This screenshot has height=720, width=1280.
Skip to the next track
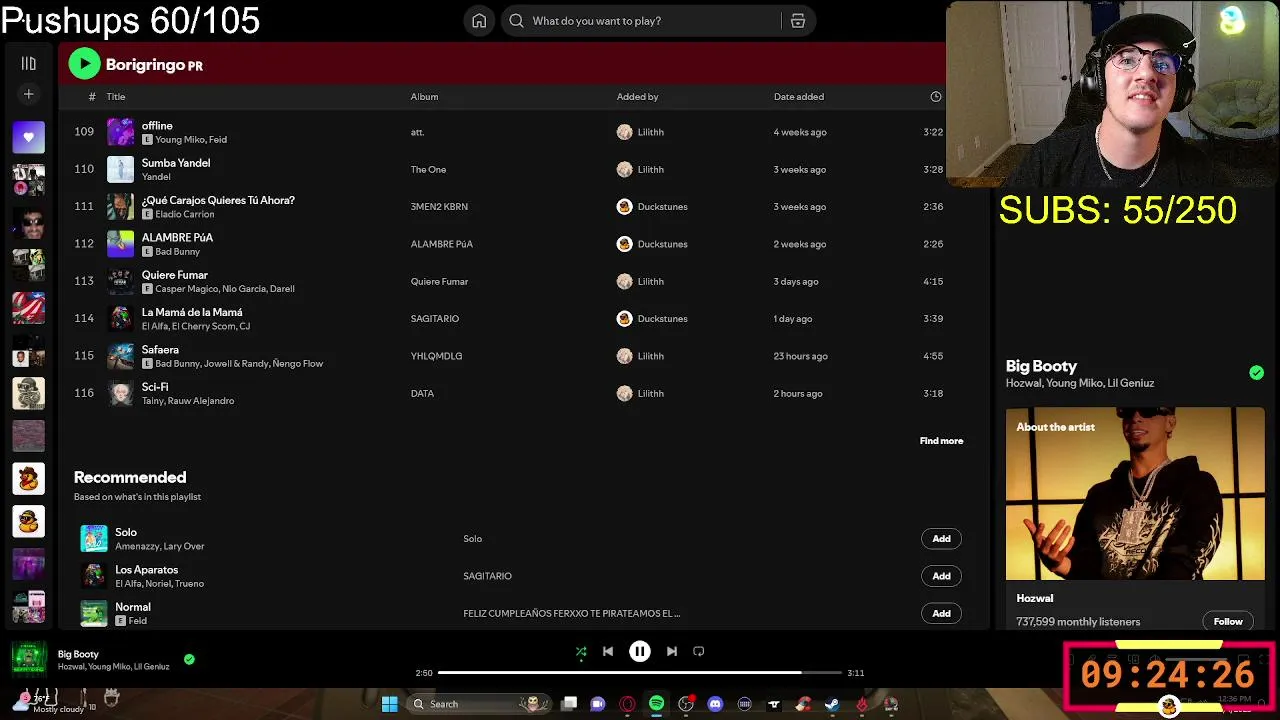(672, 651)
